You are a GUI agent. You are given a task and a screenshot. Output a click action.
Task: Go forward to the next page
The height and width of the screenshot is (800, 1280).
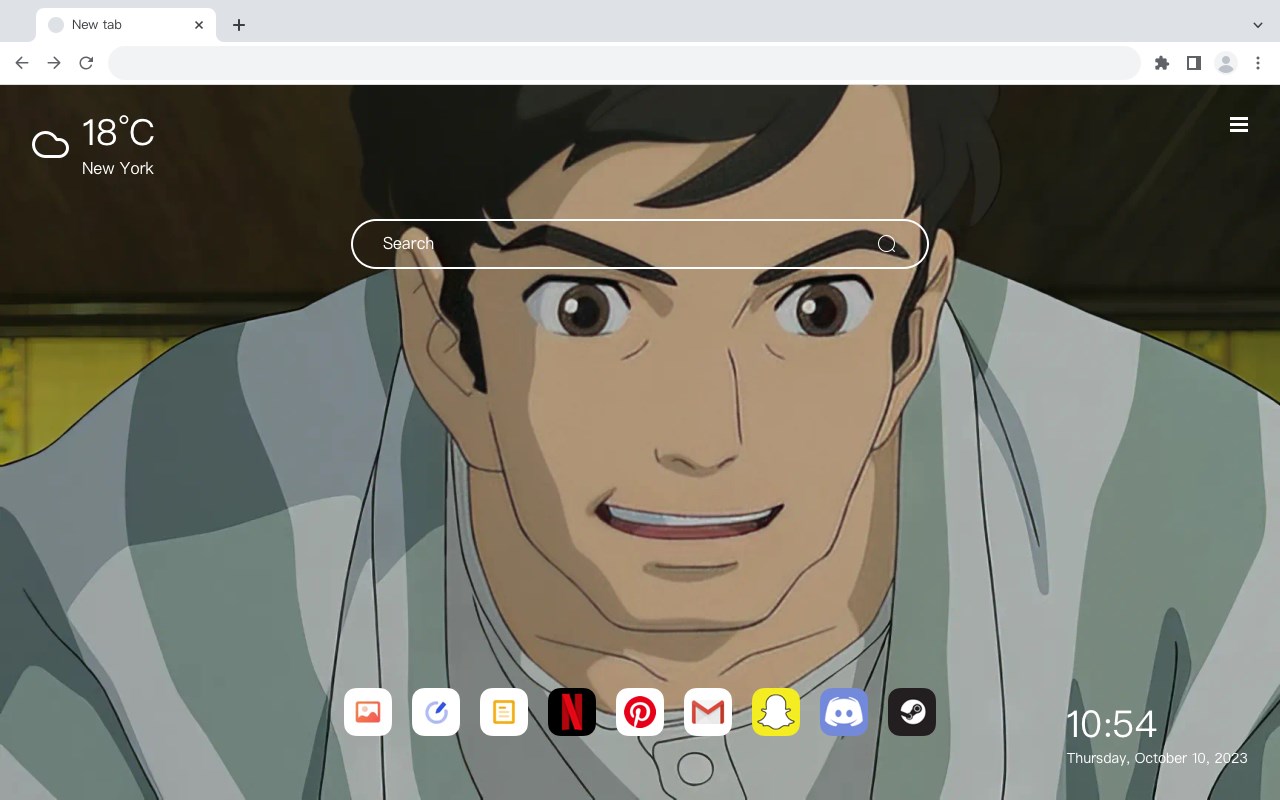coord(54,63)
